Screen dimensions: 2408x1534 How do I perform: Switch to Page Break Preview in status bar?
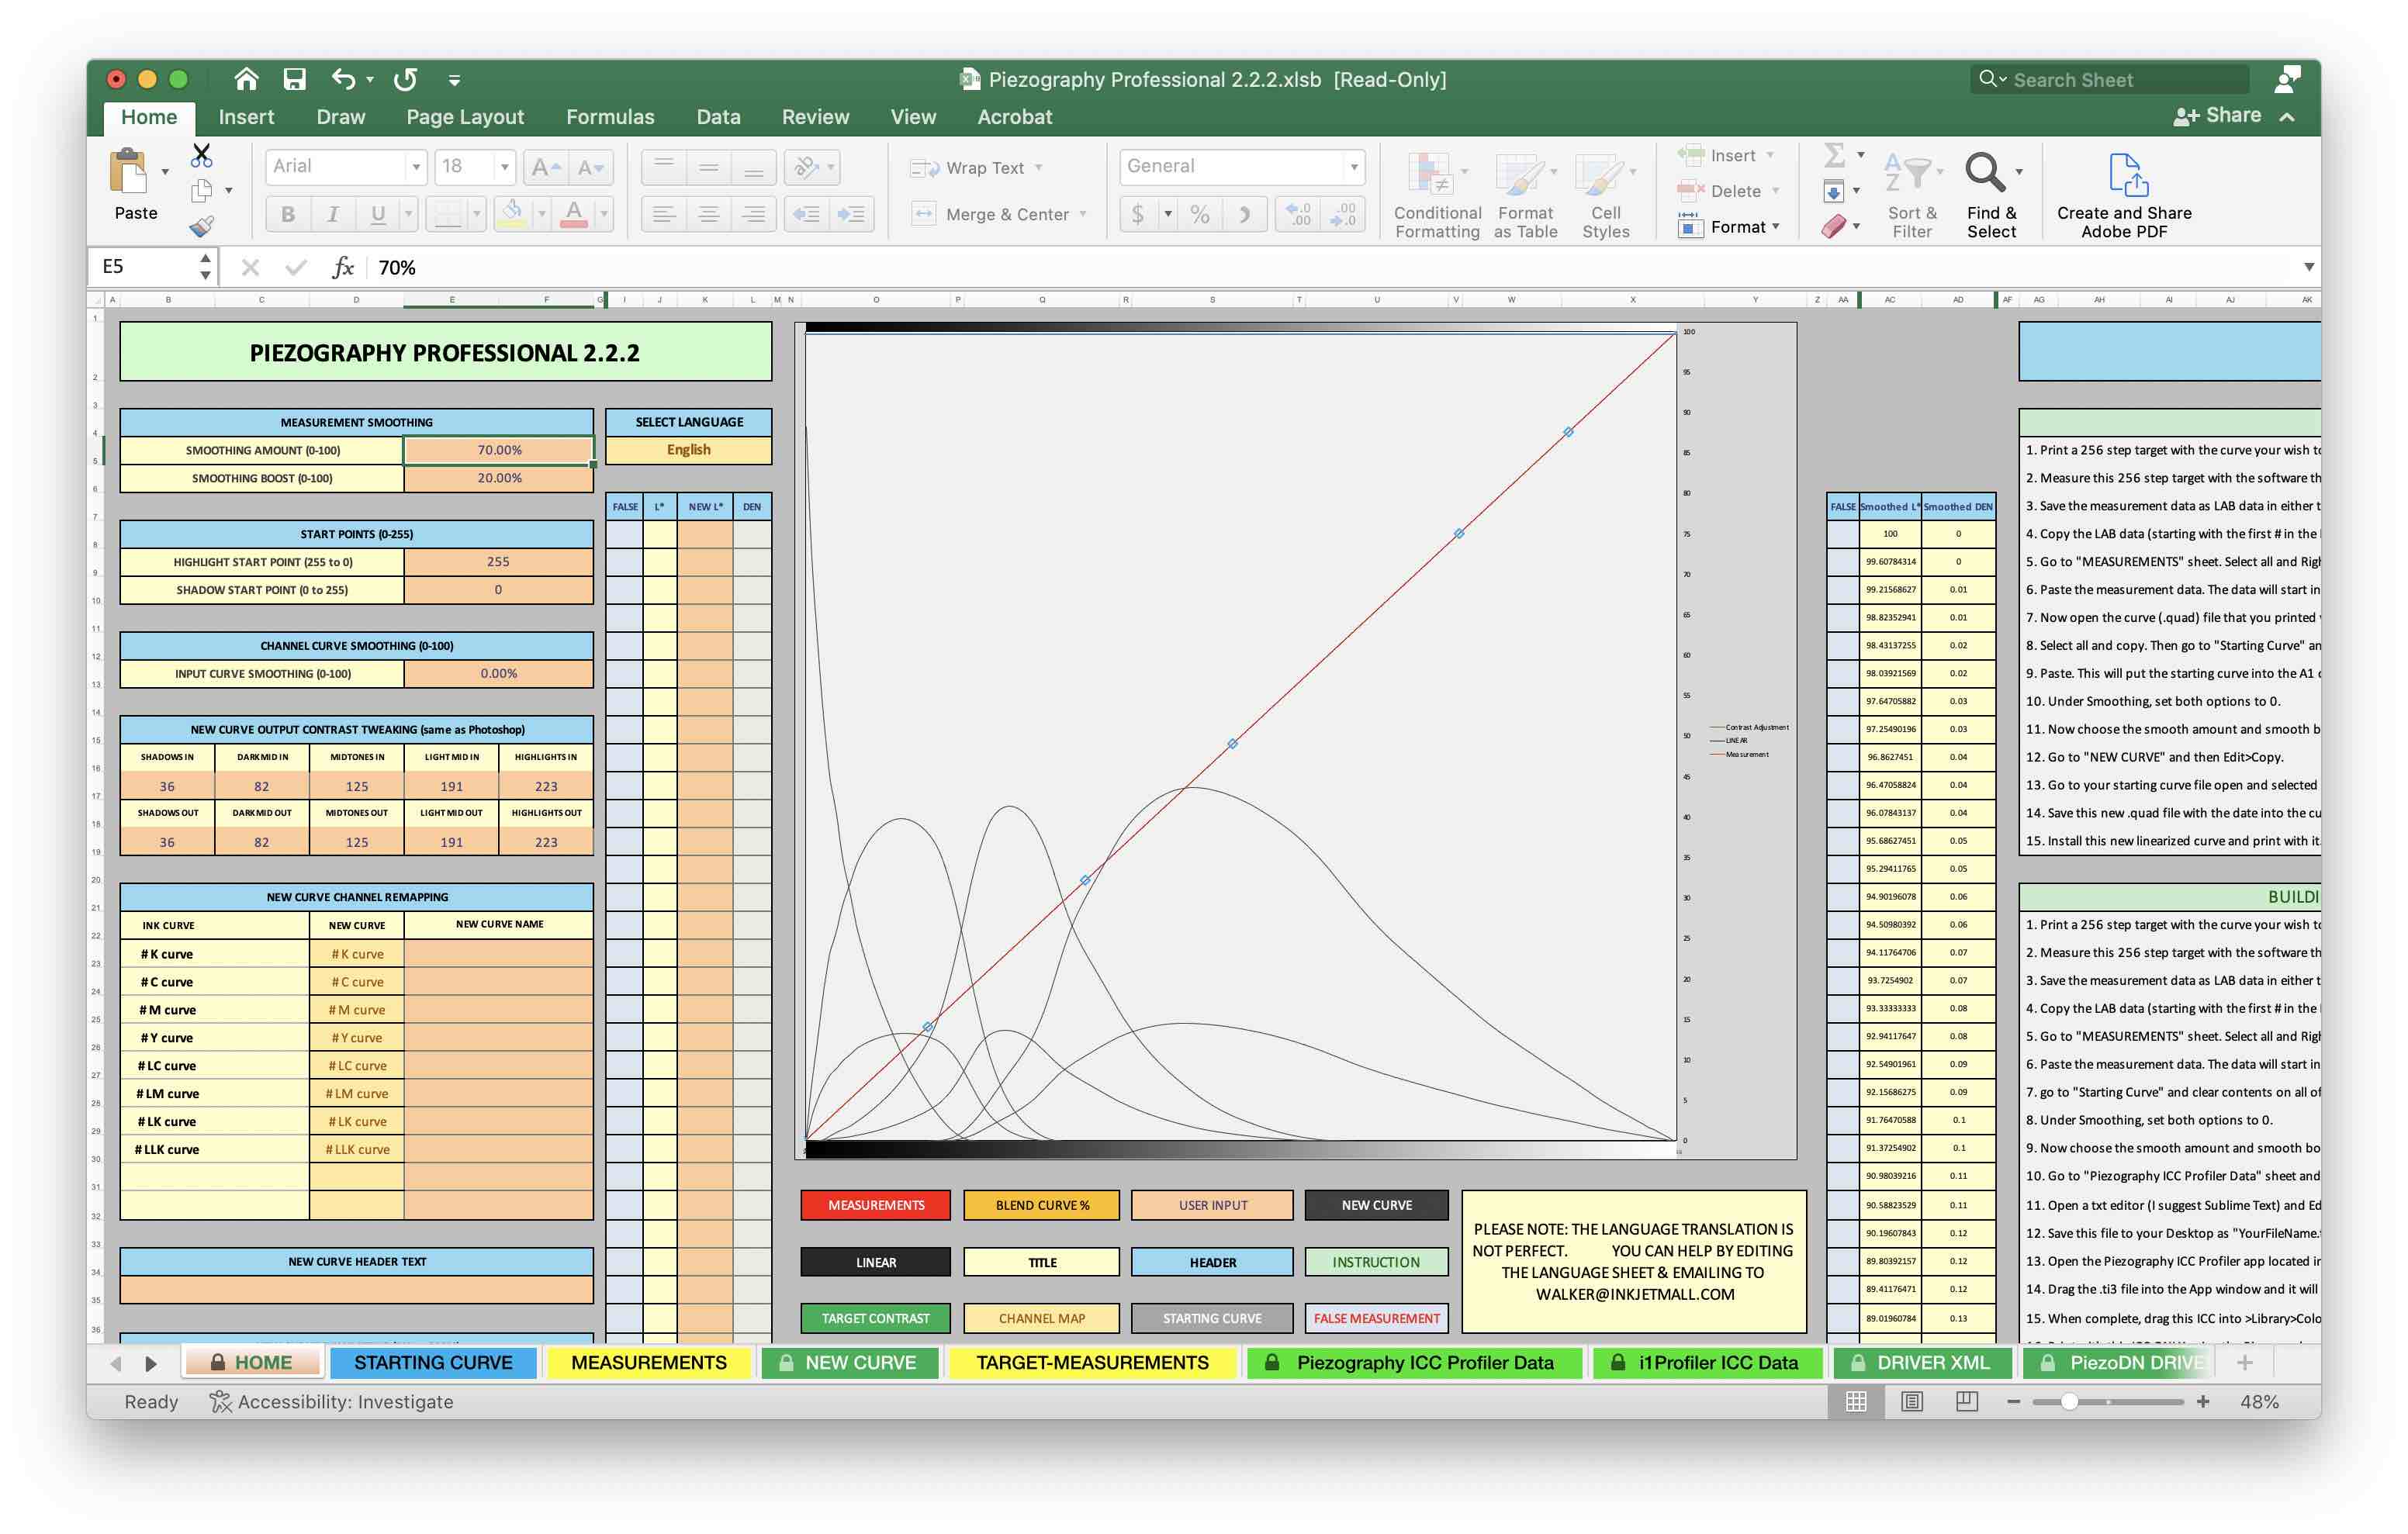[x=1966, y=1401]
